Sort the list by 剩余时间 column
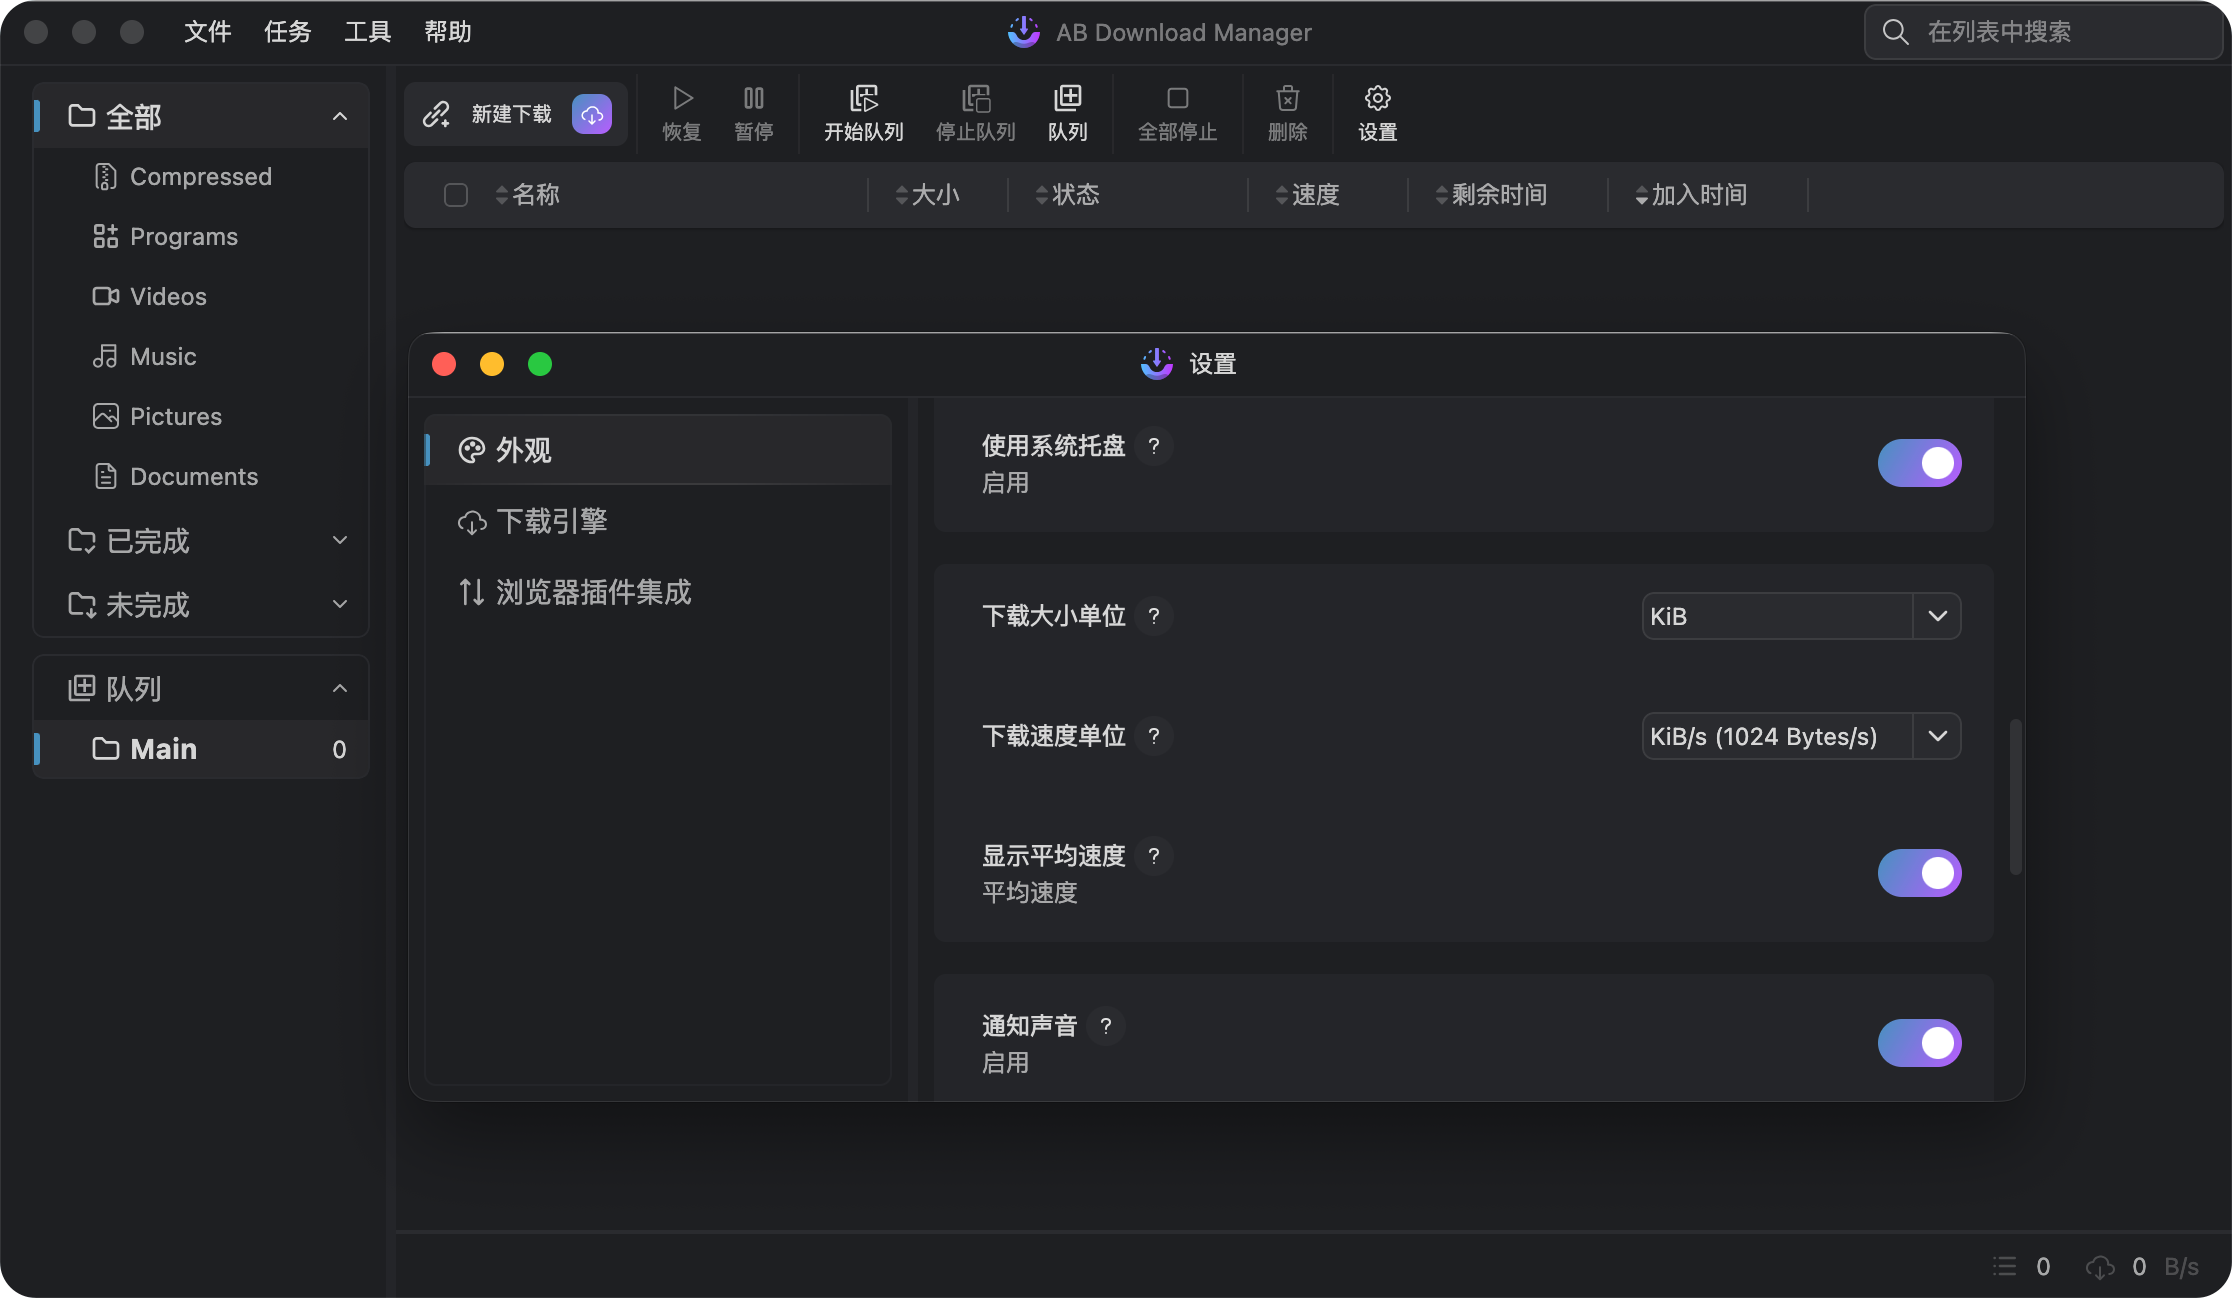This screenshot has height=1298, width=2232. [x=1491, y=195]
